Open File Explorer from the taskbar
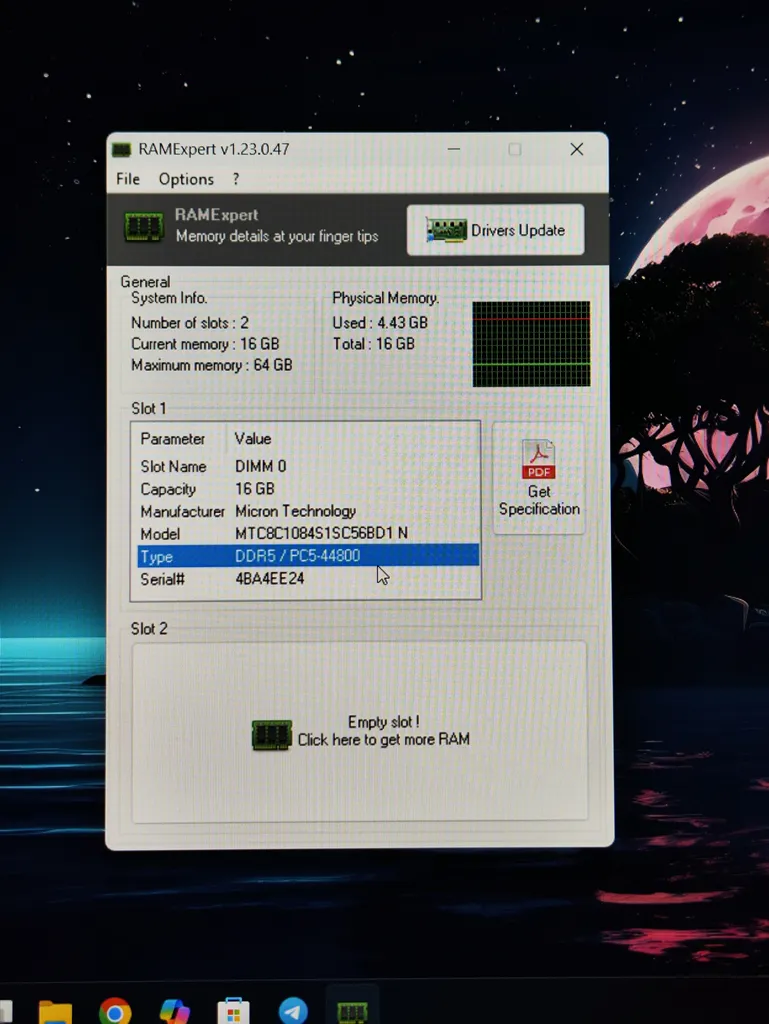This screenshot has height=1024, width=769. [55, 1011]
